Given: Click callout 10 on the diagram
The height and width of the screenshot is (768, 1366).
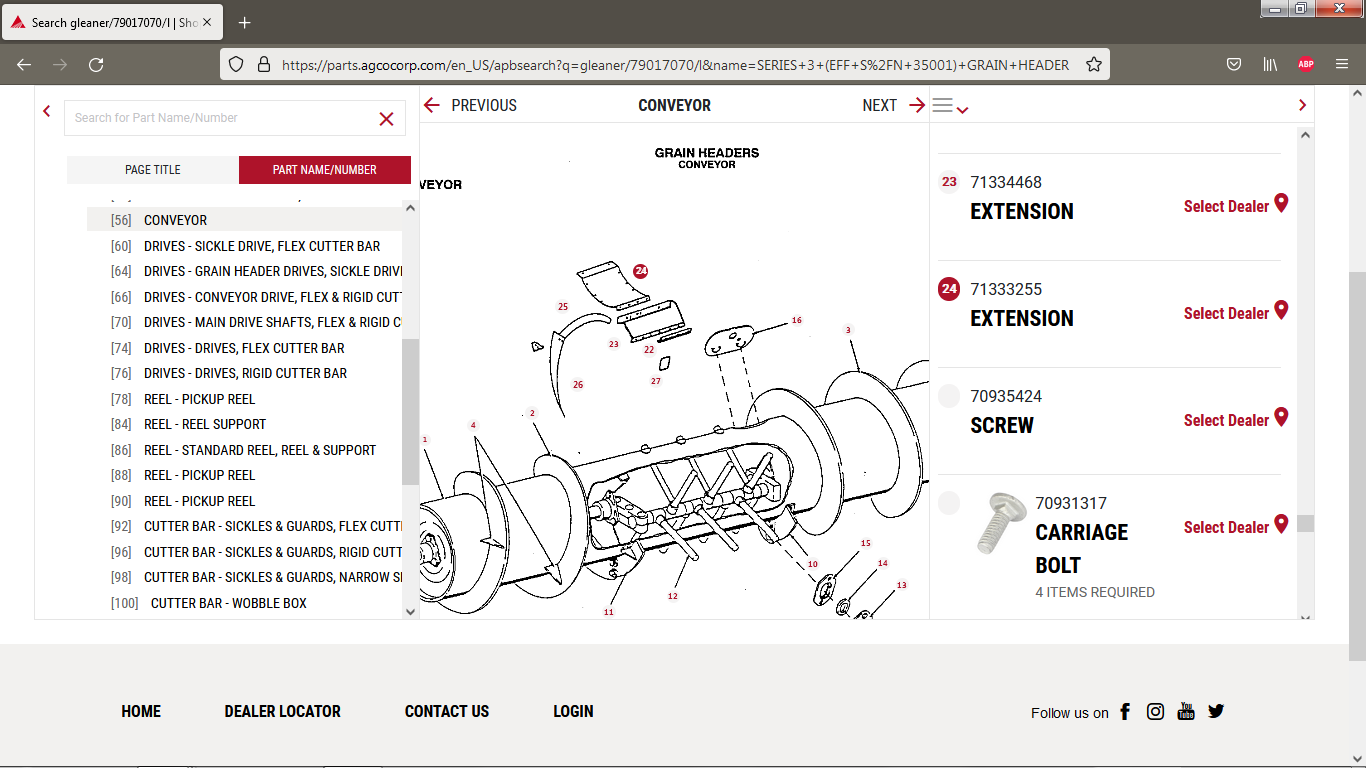Looking at the screenshot, I should point(813,565).
